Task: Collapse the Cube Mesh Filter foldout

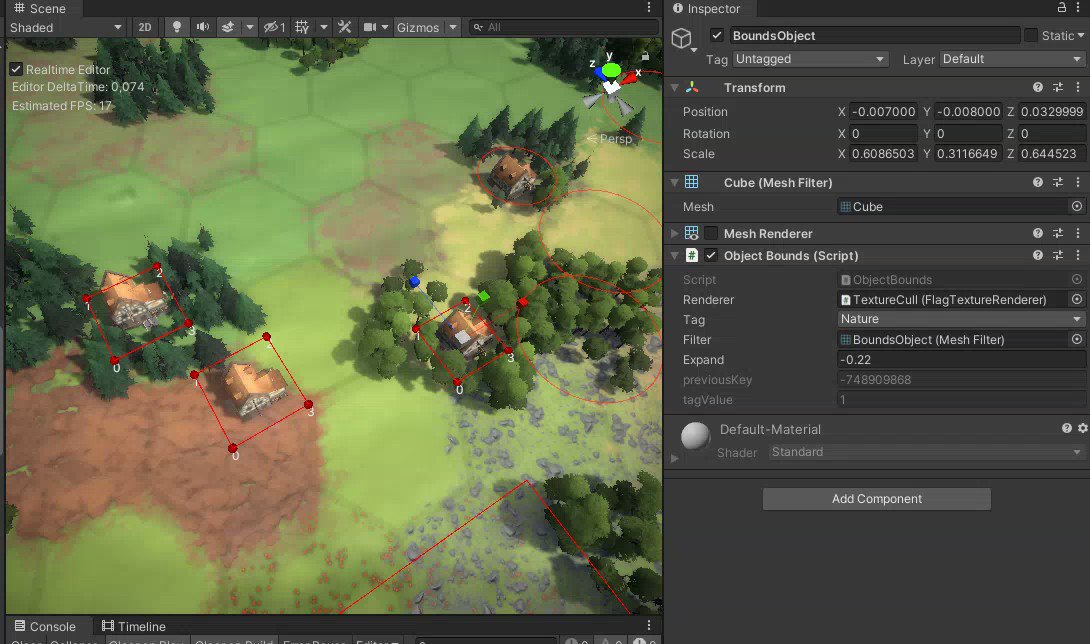Action: pos(674,182)
